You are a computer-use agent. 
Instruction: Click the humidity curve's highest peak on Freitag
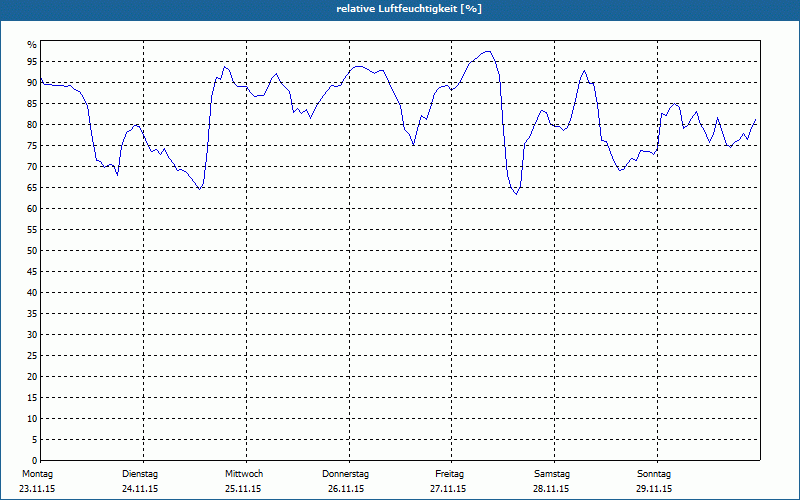(x=488, y=51)
